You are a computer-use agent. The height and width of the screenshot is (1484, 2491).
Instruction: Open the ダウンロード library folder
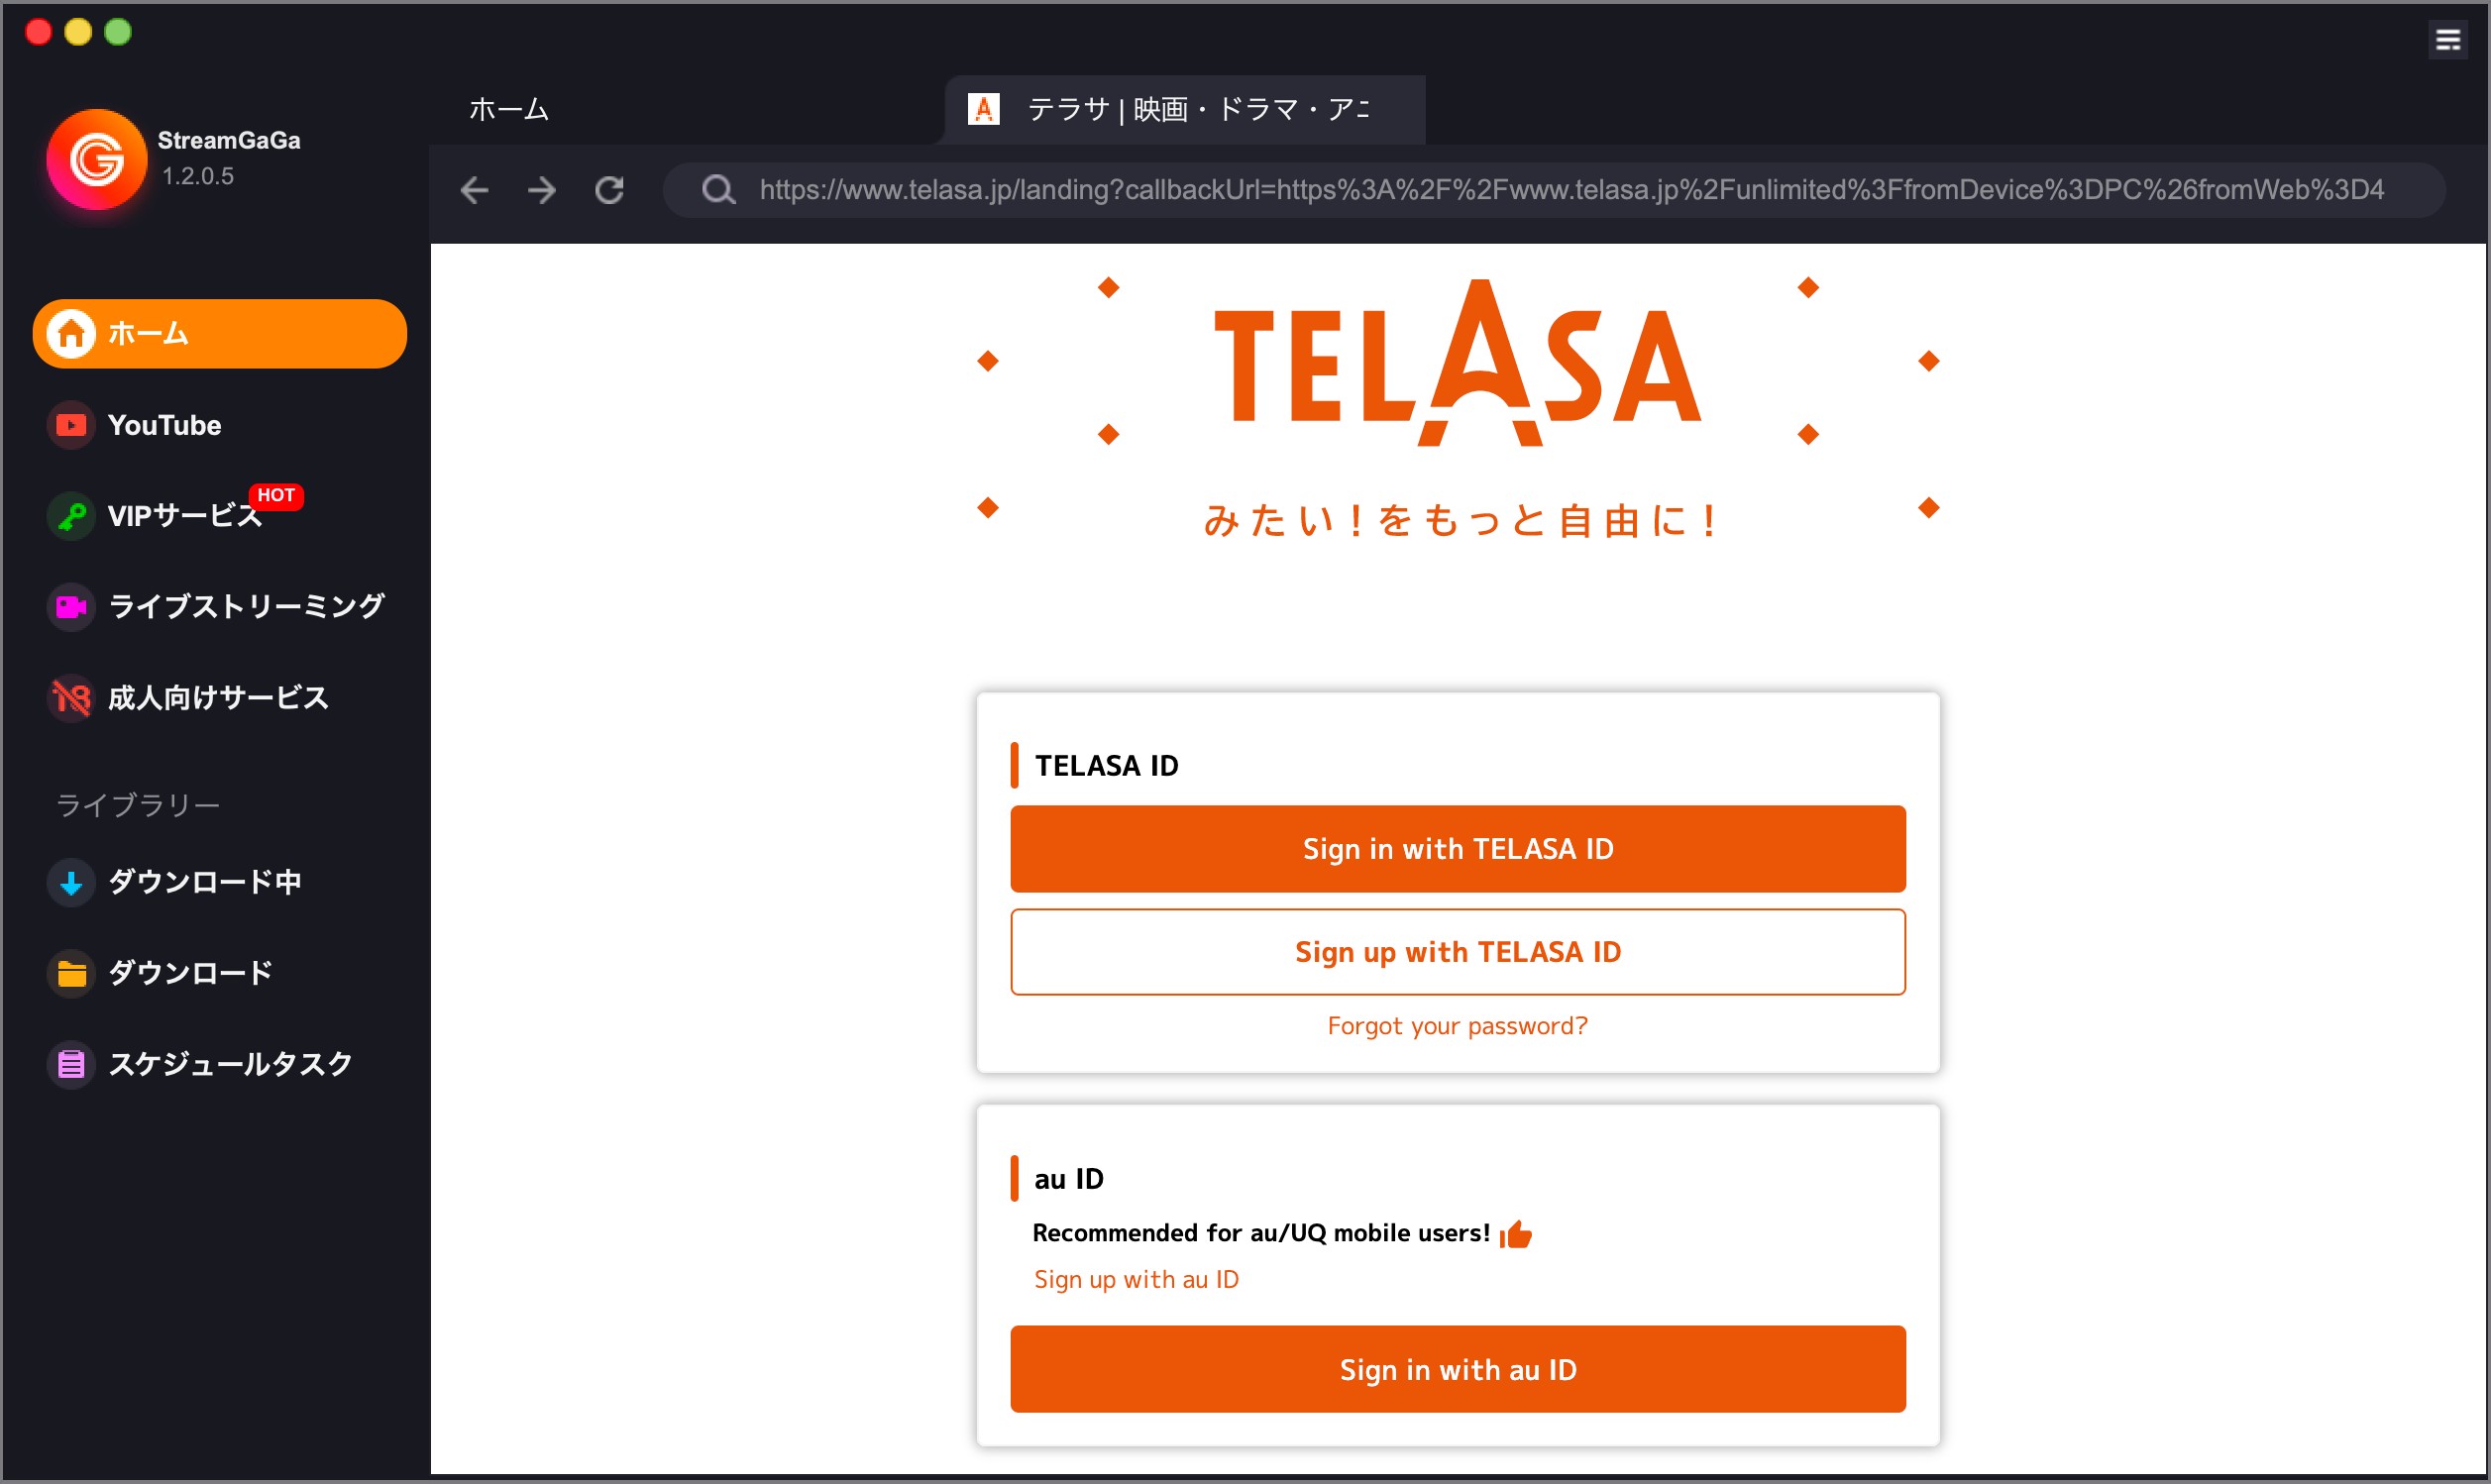tap(189, 971)
